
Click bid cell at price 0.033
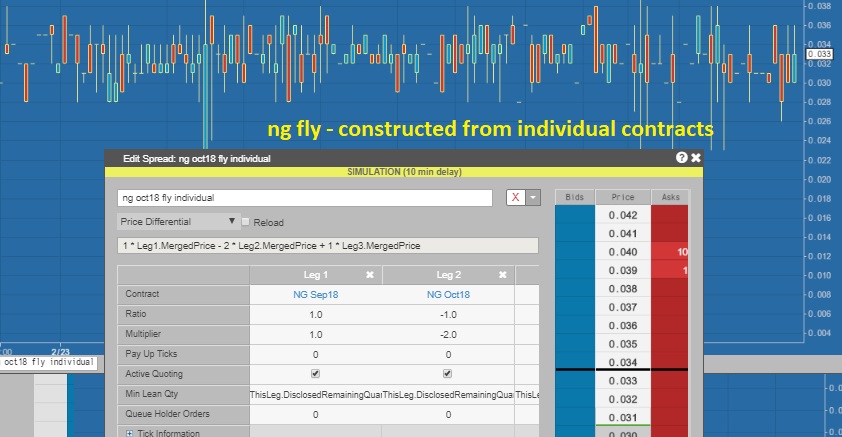click(x=575, y=381)
